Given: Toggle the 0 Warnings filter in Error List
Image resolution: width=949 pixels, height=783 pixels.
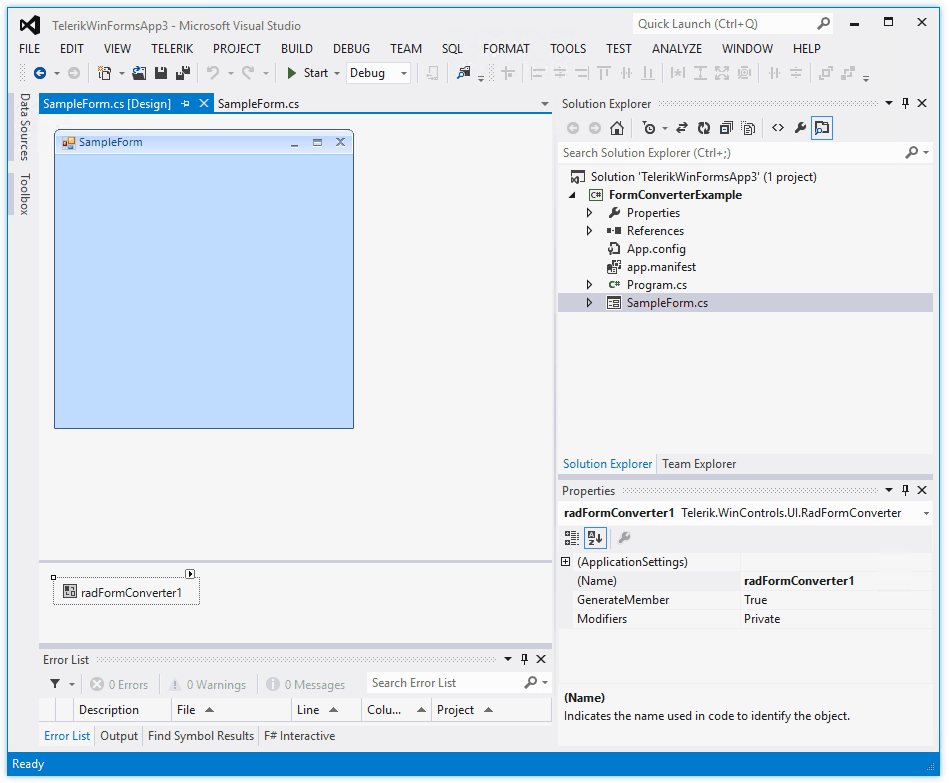Looking at the screenshot, I should coord(207,684).
